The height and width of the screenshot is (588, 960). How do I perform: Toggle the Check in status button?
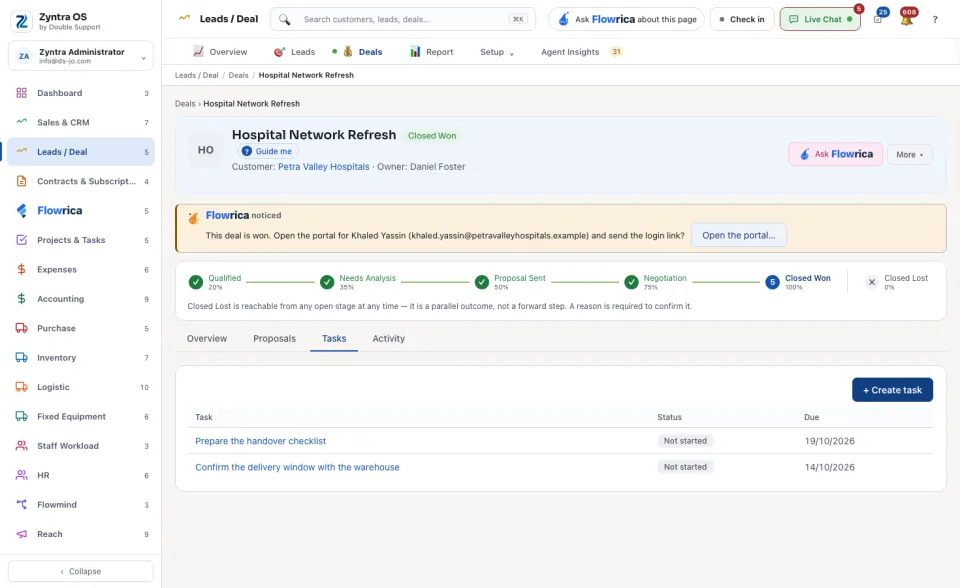tap(742, 20)
